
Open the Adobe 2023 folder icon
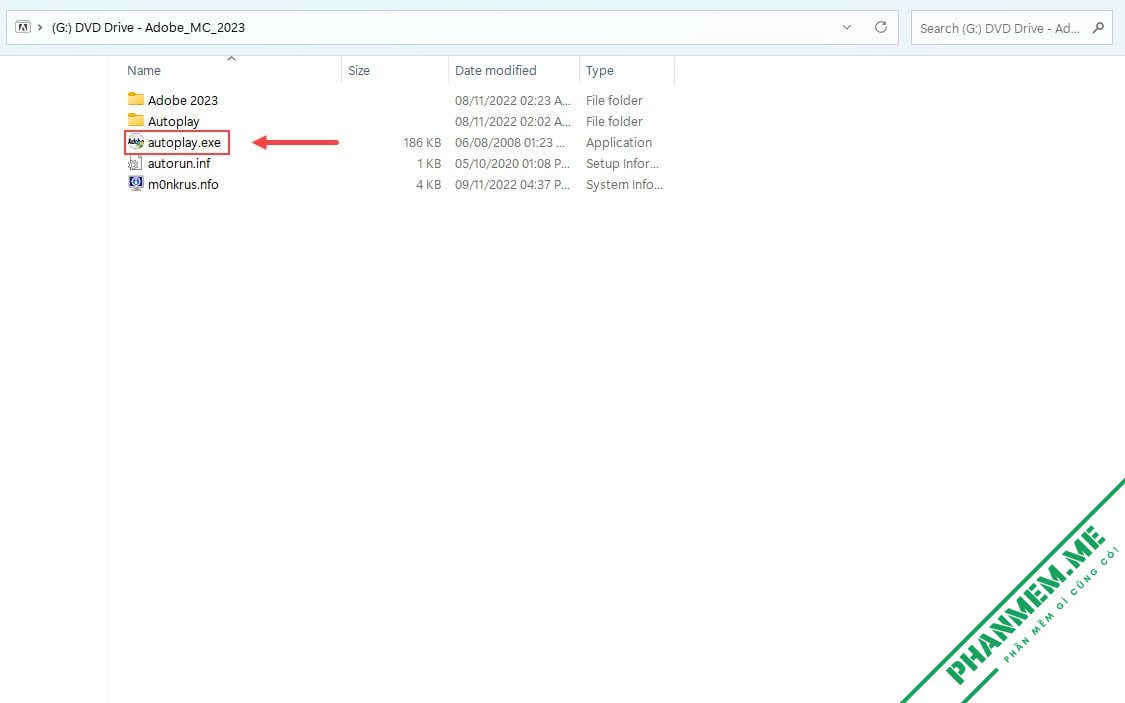point(136,99)
